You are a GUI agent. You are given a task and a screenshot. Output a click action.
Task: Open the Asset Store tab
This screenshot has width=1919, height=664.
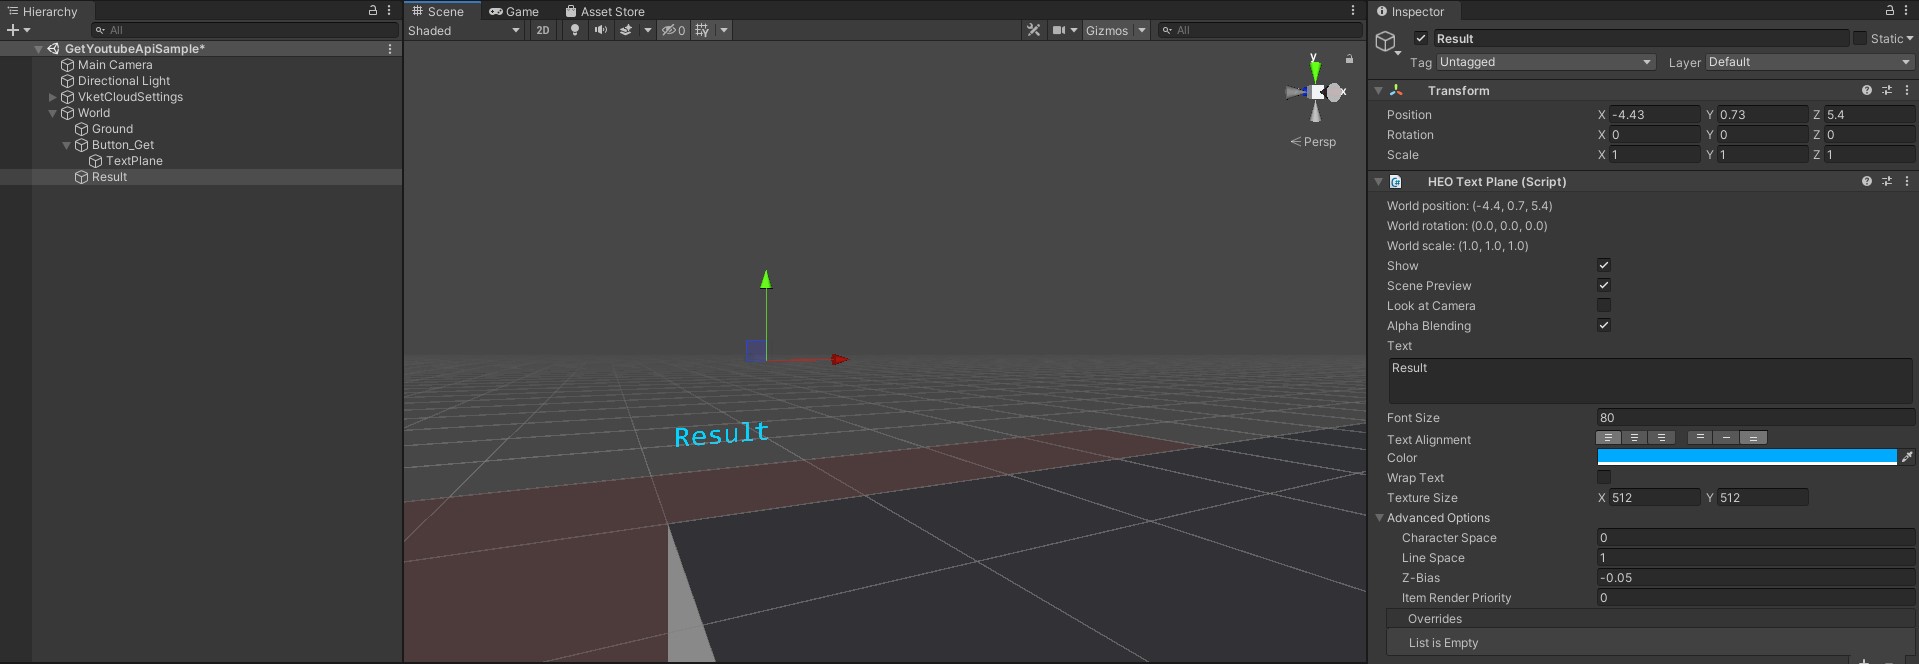coord(605,11)
